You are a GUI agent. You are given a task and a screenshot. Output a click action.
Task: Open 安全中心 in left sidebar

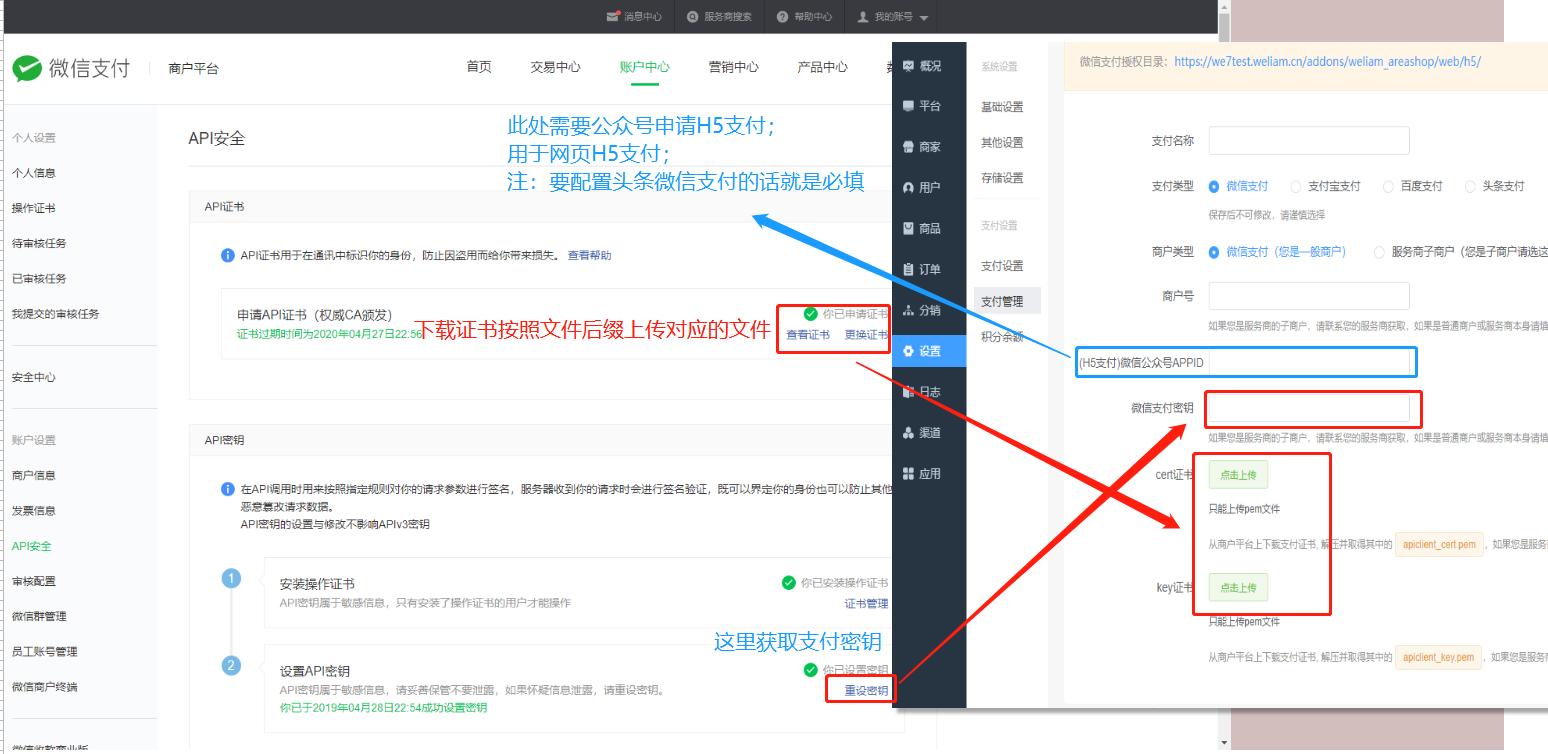click(x=34, y=378)
